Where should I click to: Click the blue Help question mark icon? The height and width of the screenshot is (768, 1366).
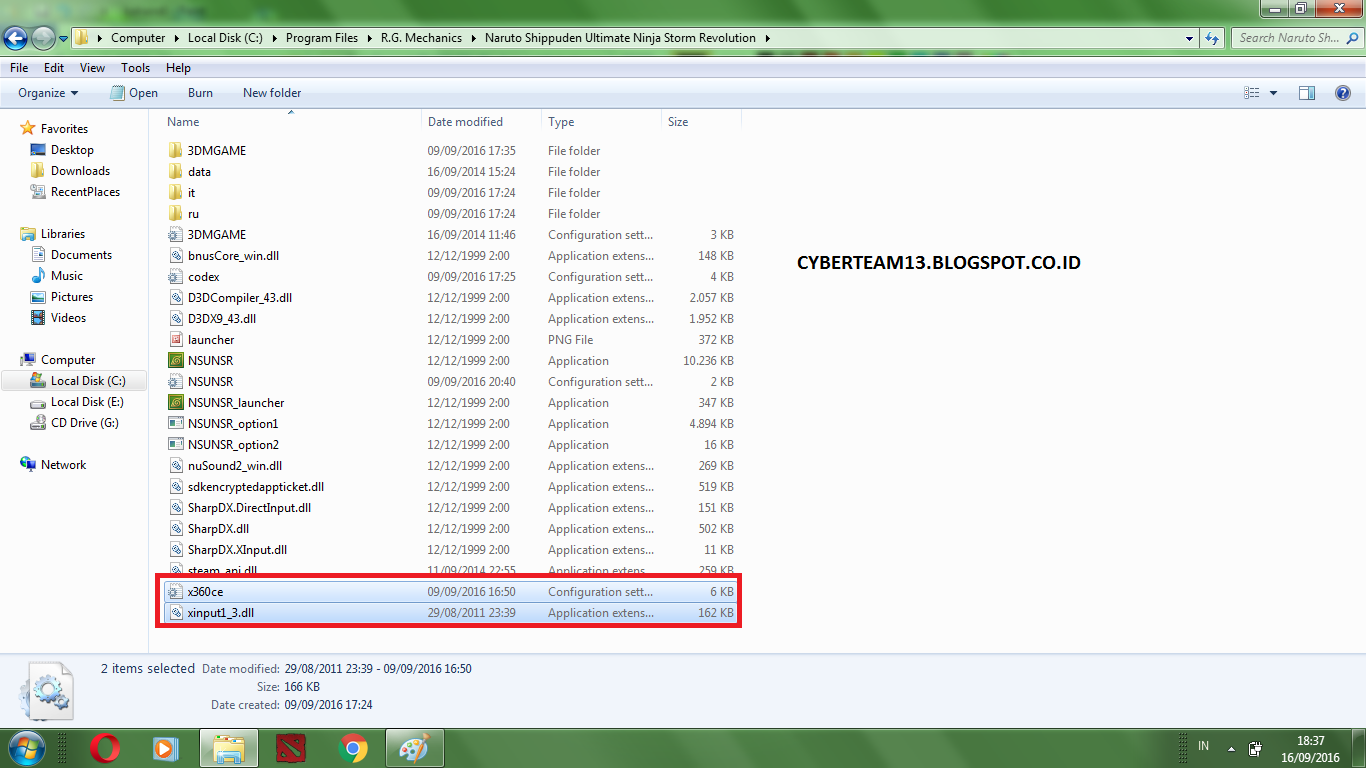pyautogui.click(x=1343, y=93)
